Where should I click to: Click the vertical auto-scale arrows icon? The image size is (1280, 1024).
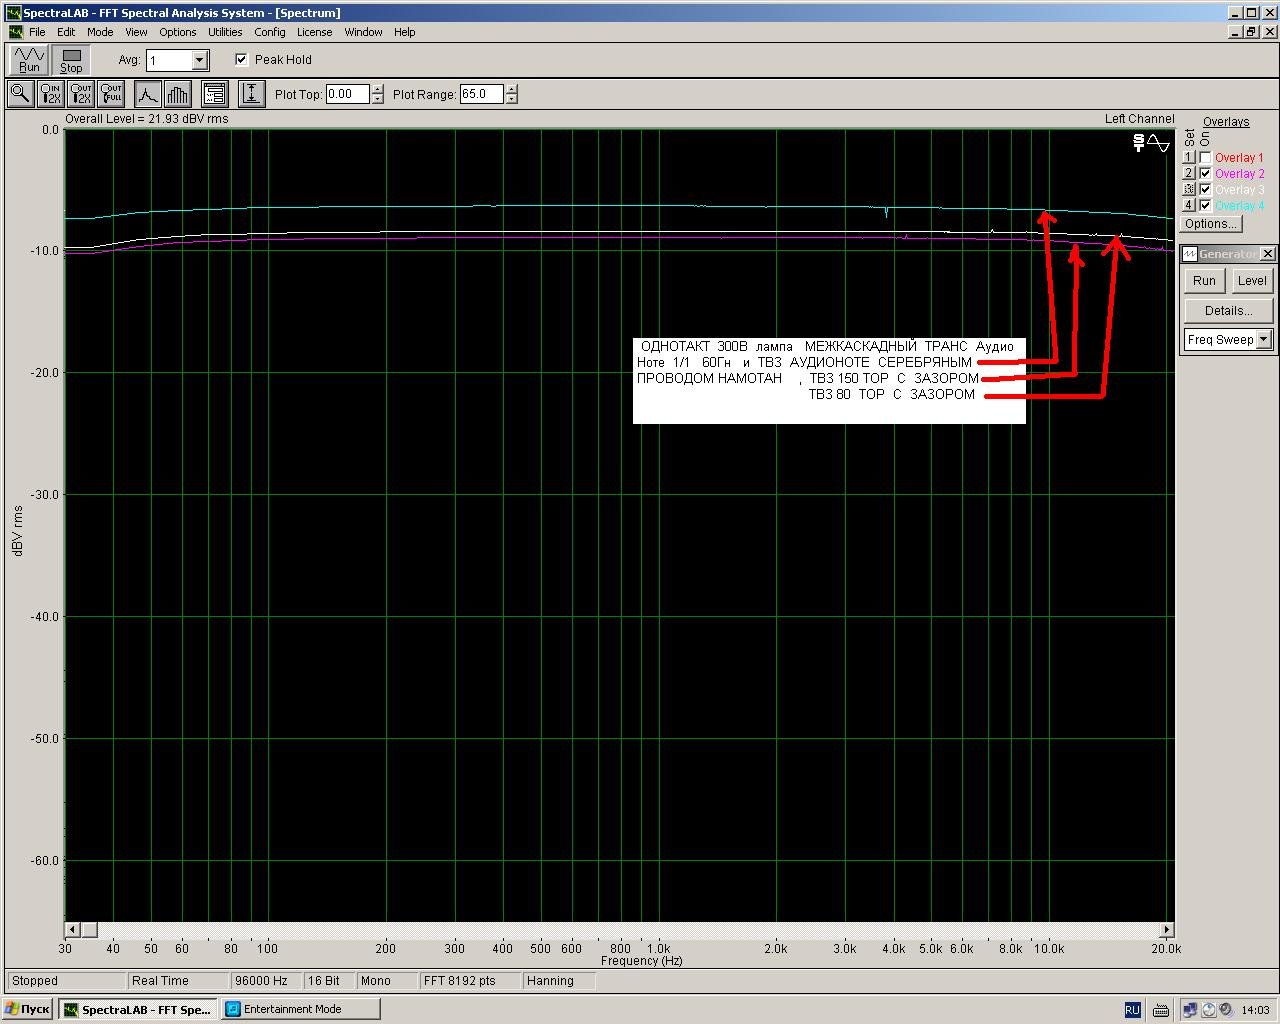coord(251,94)
